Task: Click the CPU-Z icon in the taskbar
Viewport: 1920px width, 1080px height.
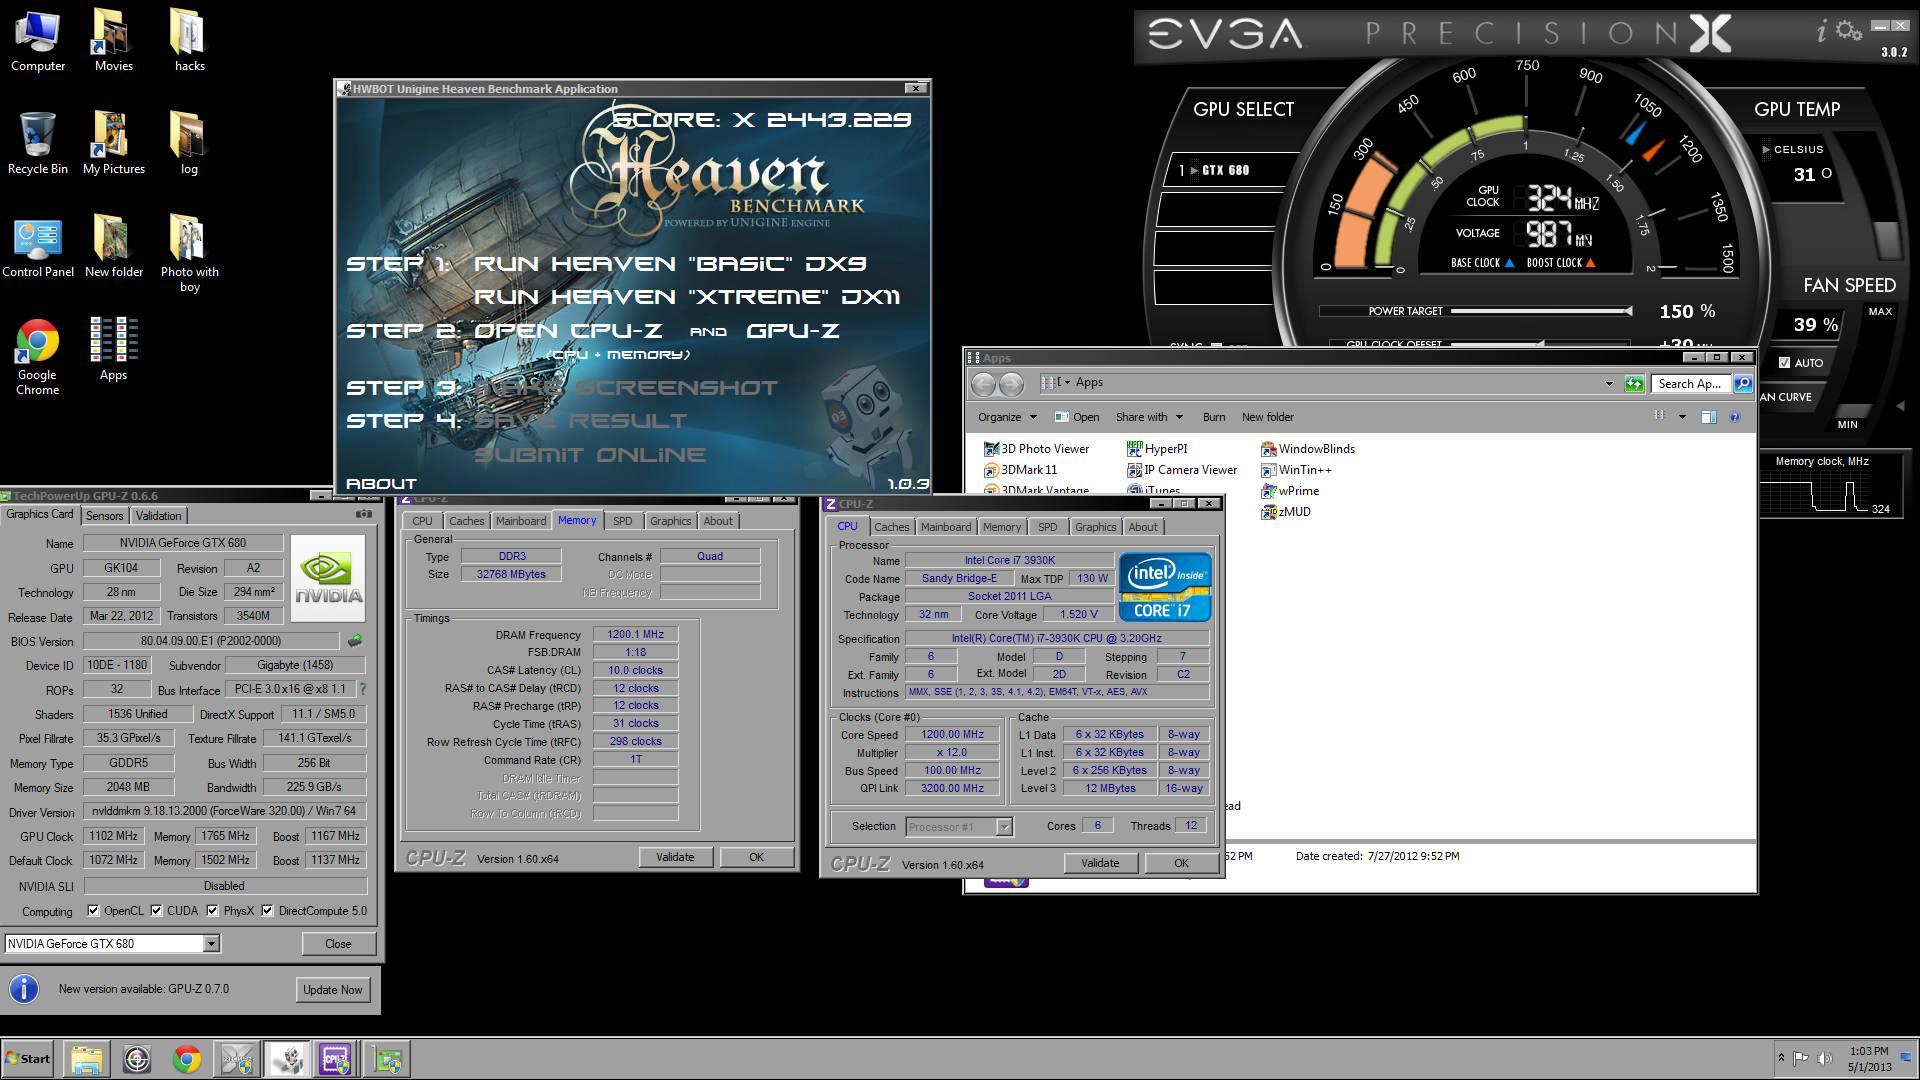Action: (x=335, y=1059)
